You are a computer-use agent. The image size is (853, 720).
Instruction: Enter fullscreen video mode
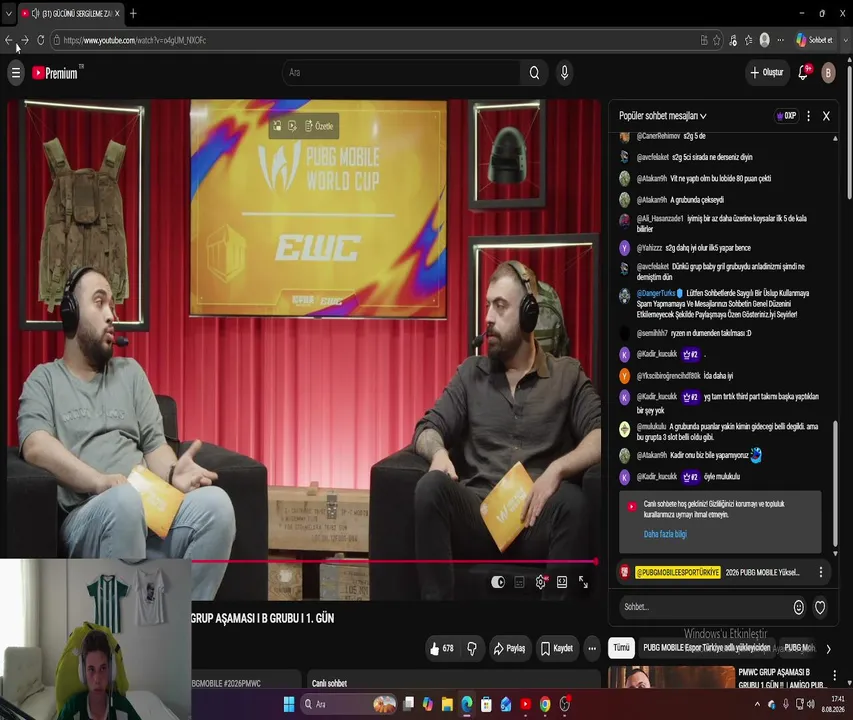(x=583, y=582)
